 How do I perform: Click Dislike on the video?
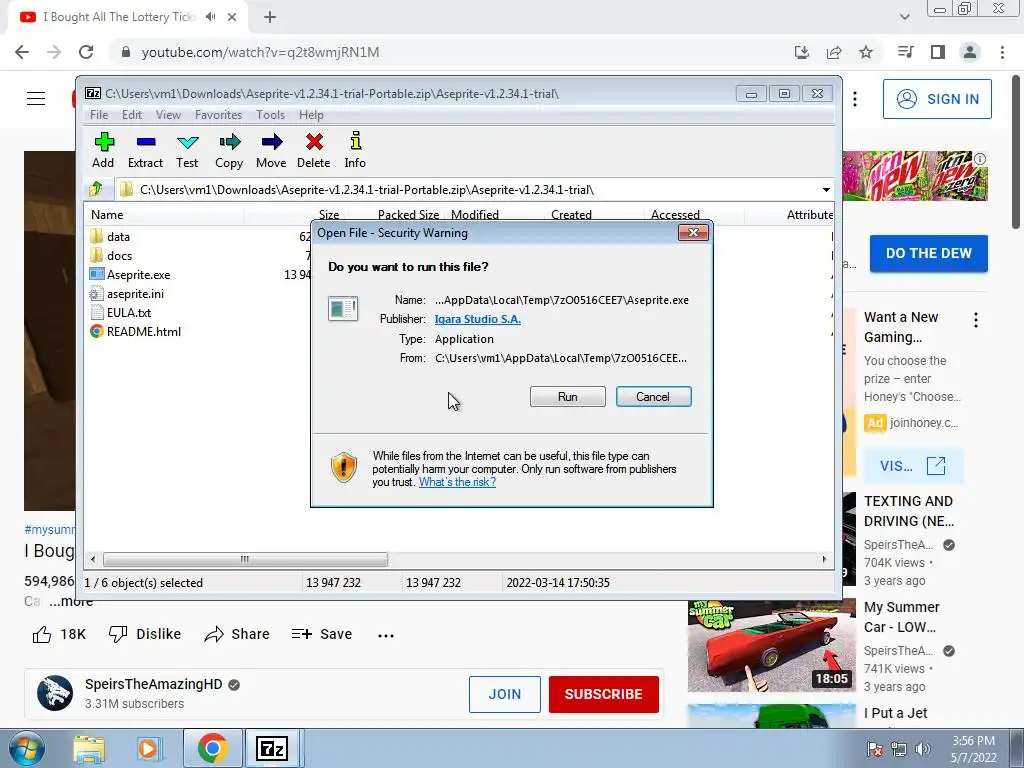point(145,634)
